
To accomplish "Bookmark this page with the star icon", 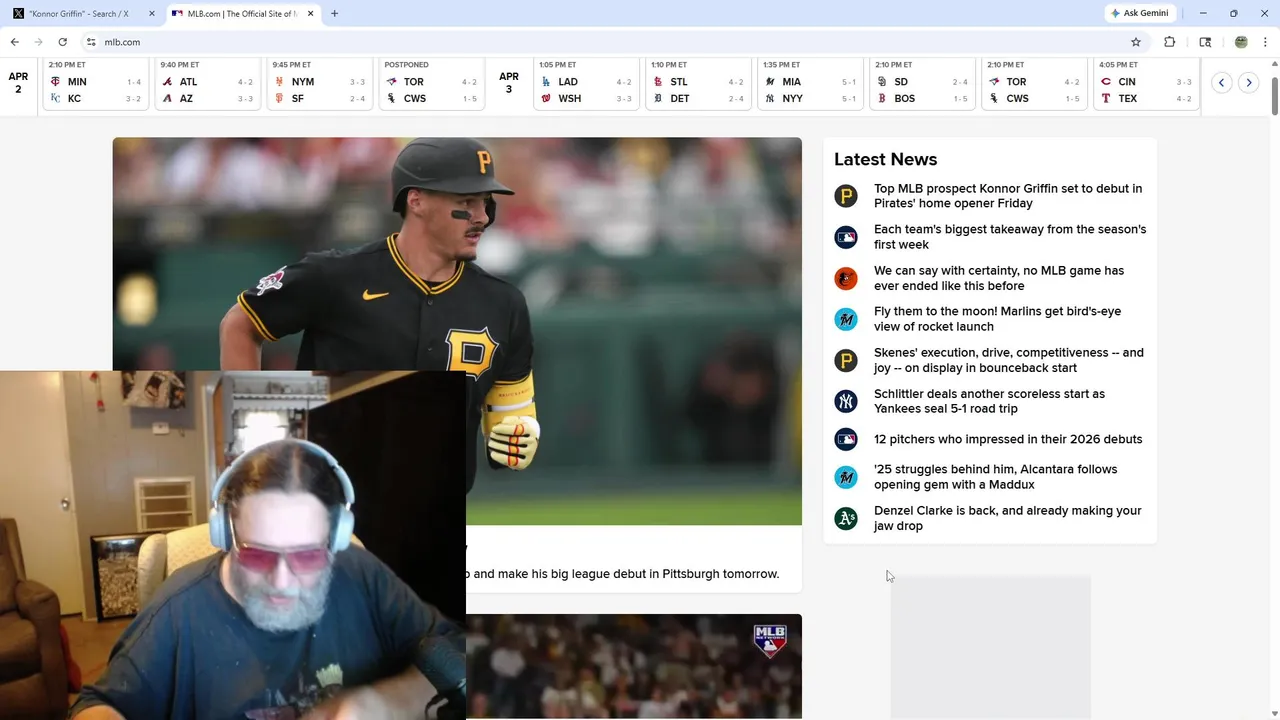I will pyautogui.click(x=1136, y=42).
